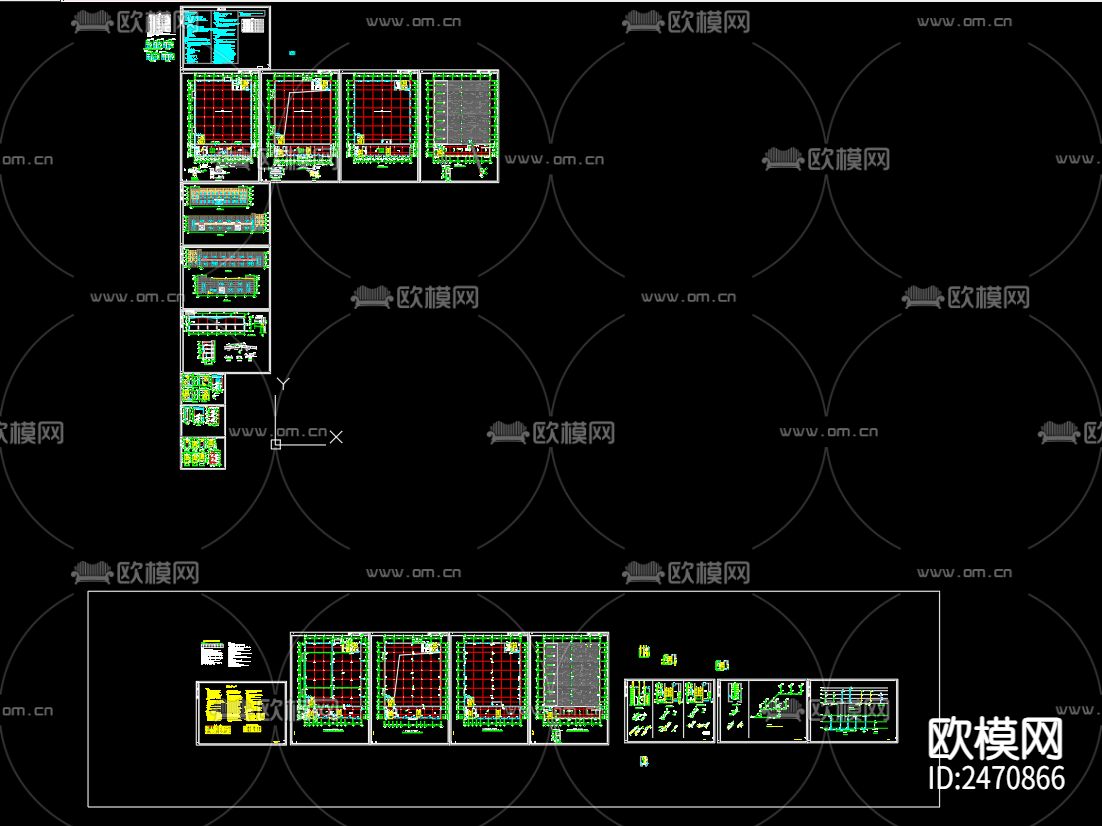Select the UCS origin square marker
Image resolution: width=1102 pixels, height=826 pixels.
click(276, 444)
